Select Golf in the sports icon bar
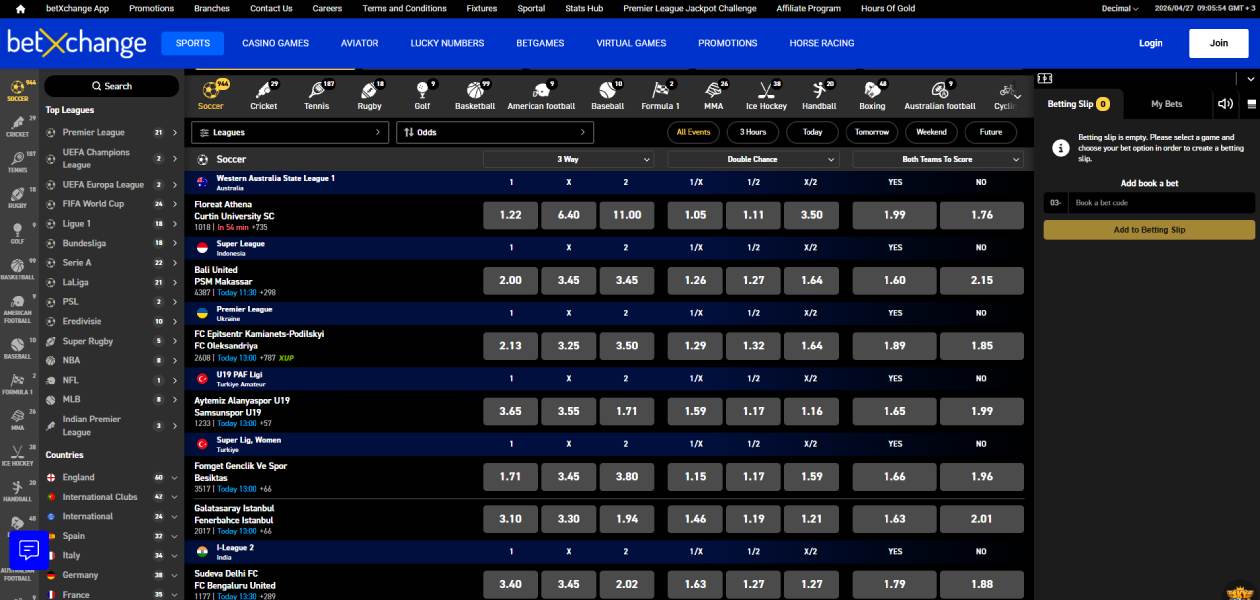Image resolution: width=1260 pixels, height=600 pixels. pos(422,96)
